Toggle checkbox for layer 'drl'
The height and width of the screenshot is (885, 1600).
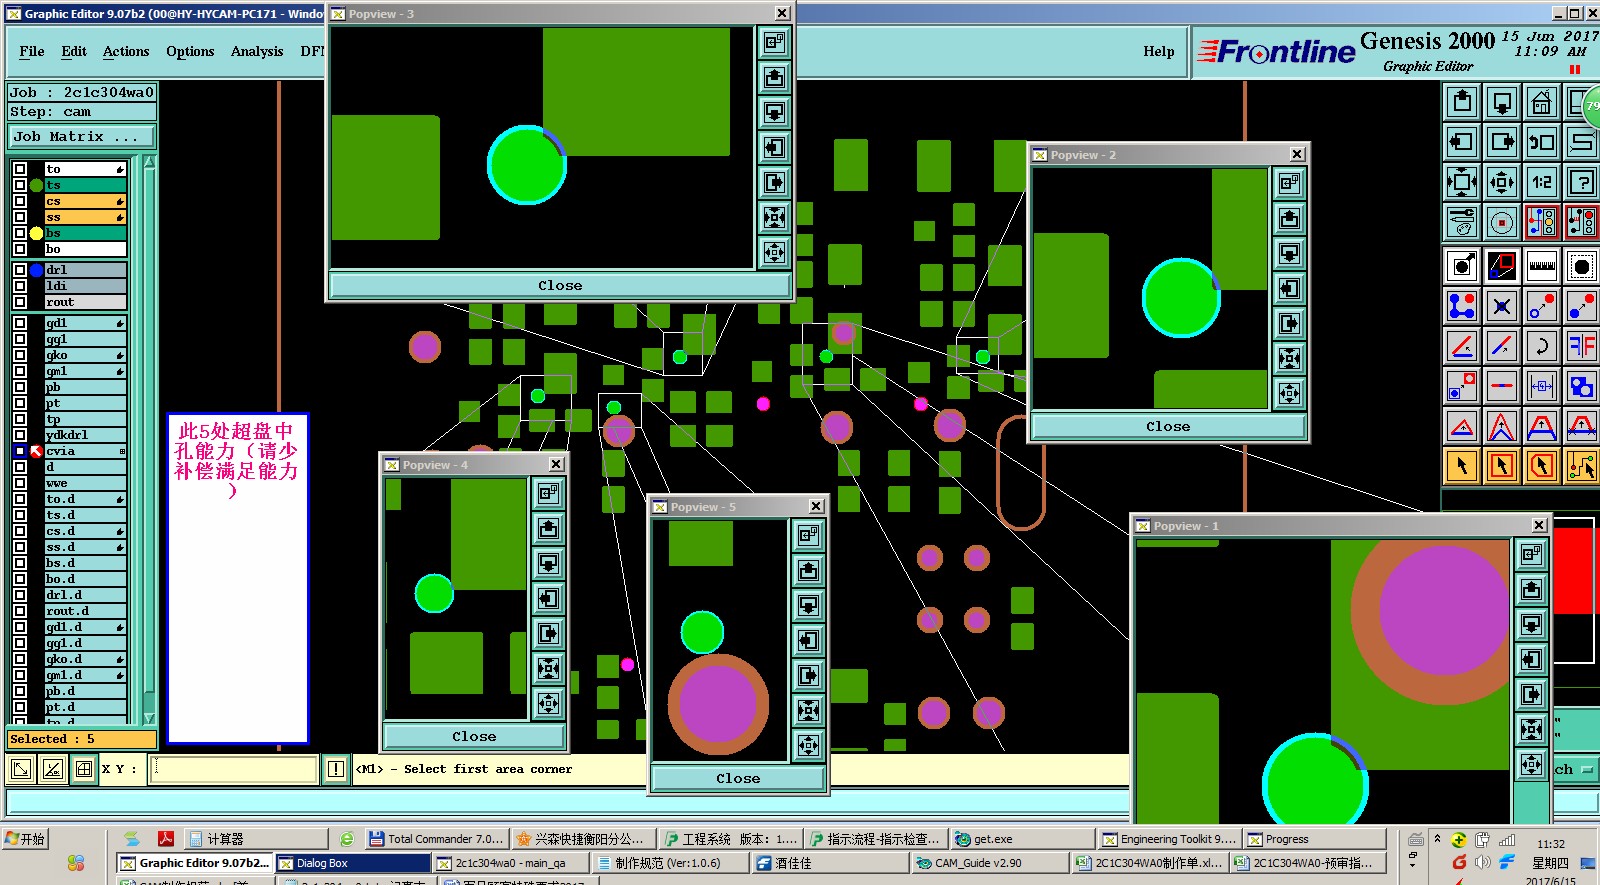pyautogui.click(x=20, y=270)
